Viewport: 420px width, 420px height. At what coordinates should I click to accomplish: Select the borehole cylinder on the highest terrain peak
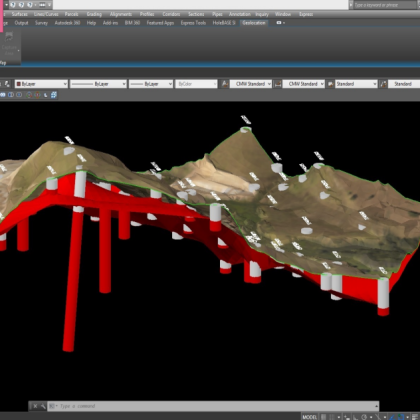(x=246, y=129)
